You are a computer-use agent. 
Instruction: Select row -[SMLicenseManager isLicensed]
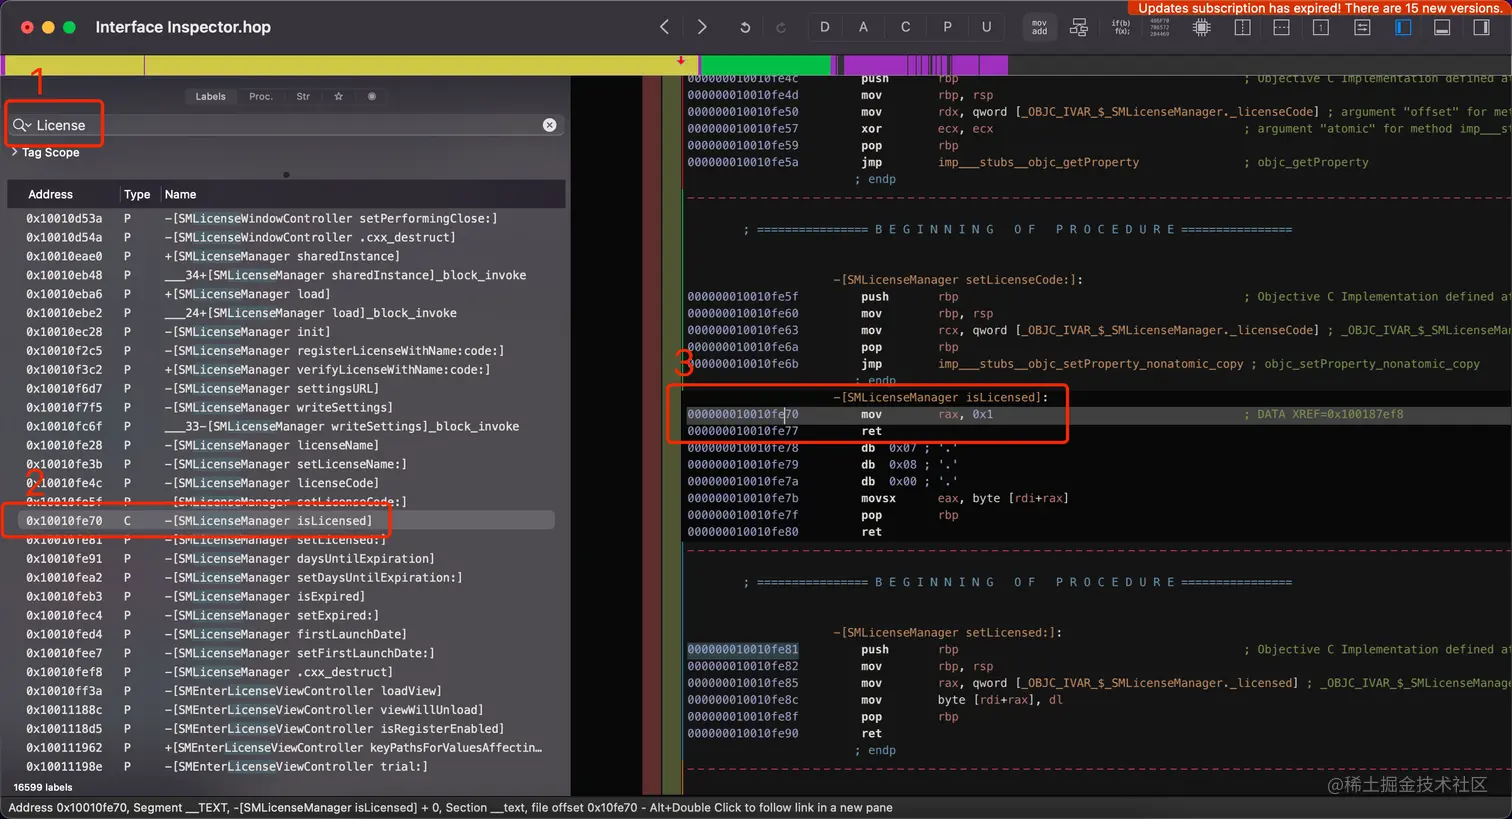(x=286, y=521)
